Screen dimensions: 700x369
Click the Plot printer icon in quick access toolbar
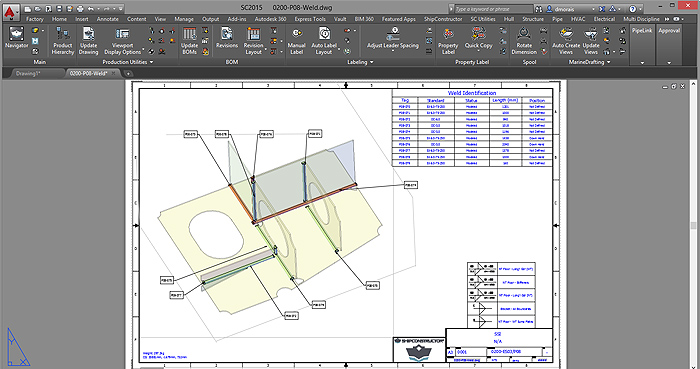pyautogui.click(x=80, y=8)
